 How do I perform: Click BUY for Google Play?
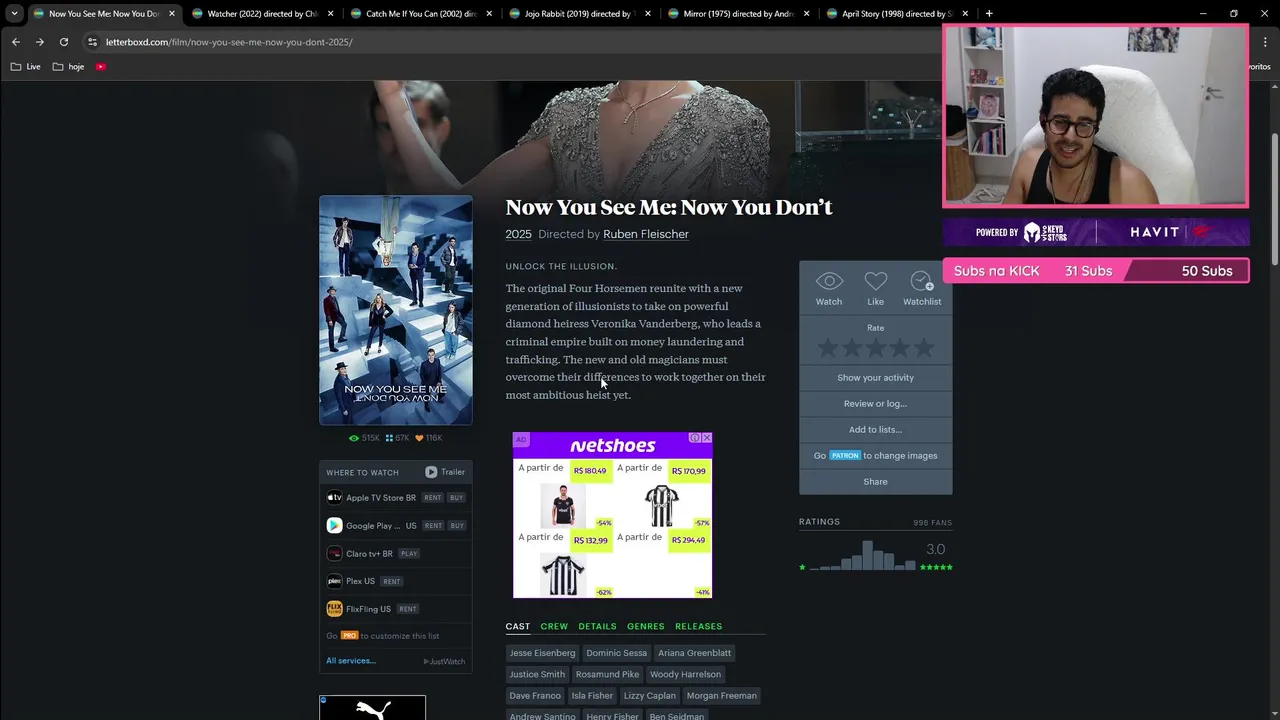[x=457, y=525]
